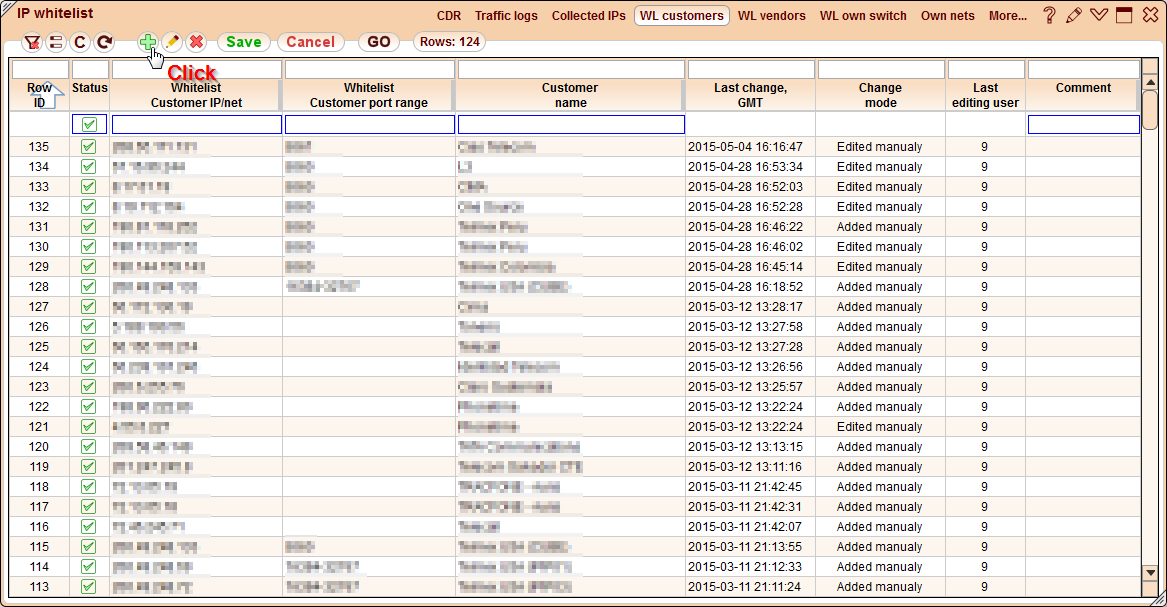Select the pencil icon in the top-right corner
The image size is (1167, 607).
1072,14
